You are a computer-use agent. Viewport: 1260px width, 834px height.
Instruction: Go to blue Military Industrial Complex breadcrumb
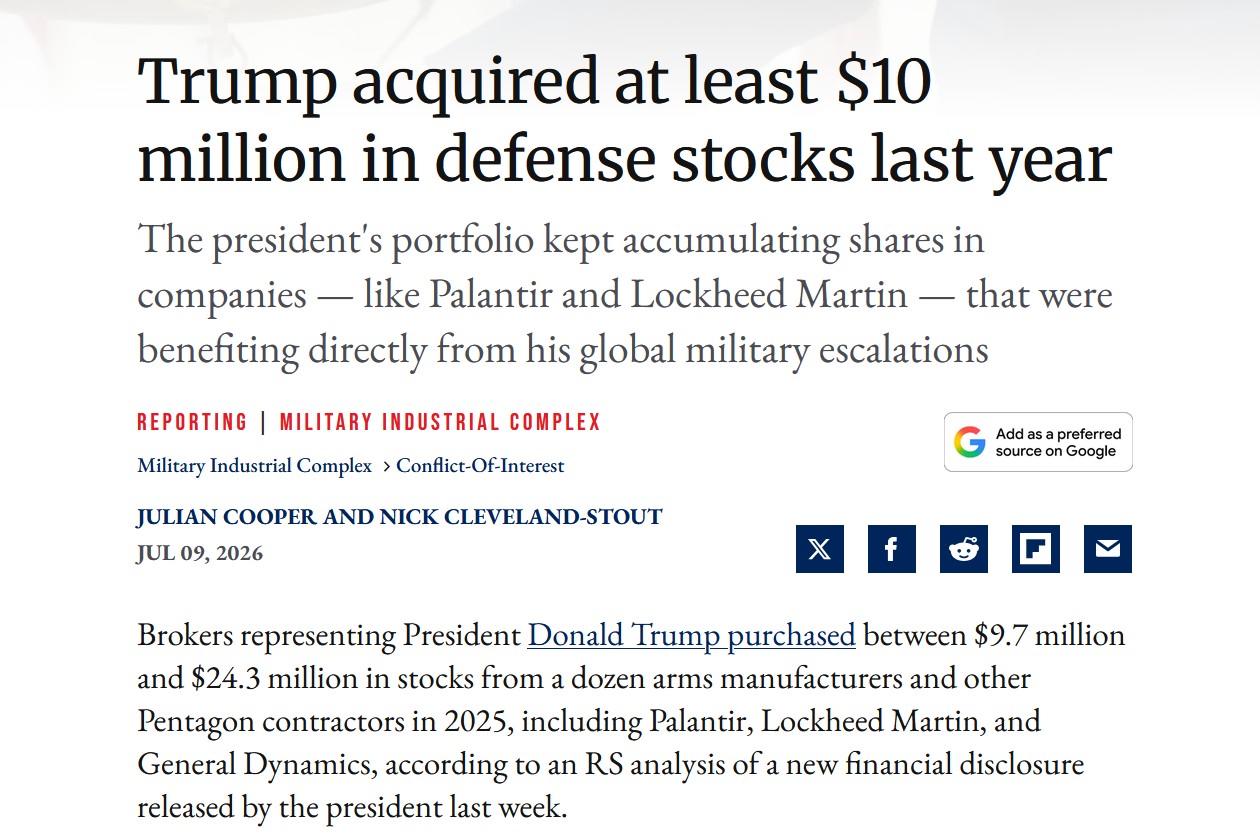coord(254,466)
